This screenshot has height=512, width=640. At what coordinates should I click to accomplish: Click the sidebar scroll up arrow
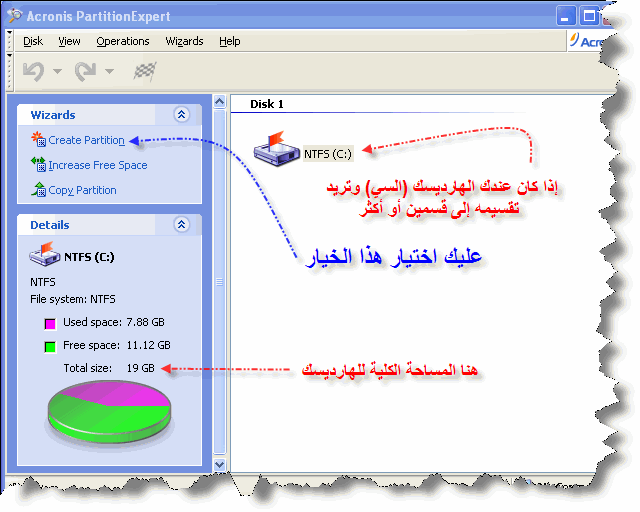coord(220,101)
